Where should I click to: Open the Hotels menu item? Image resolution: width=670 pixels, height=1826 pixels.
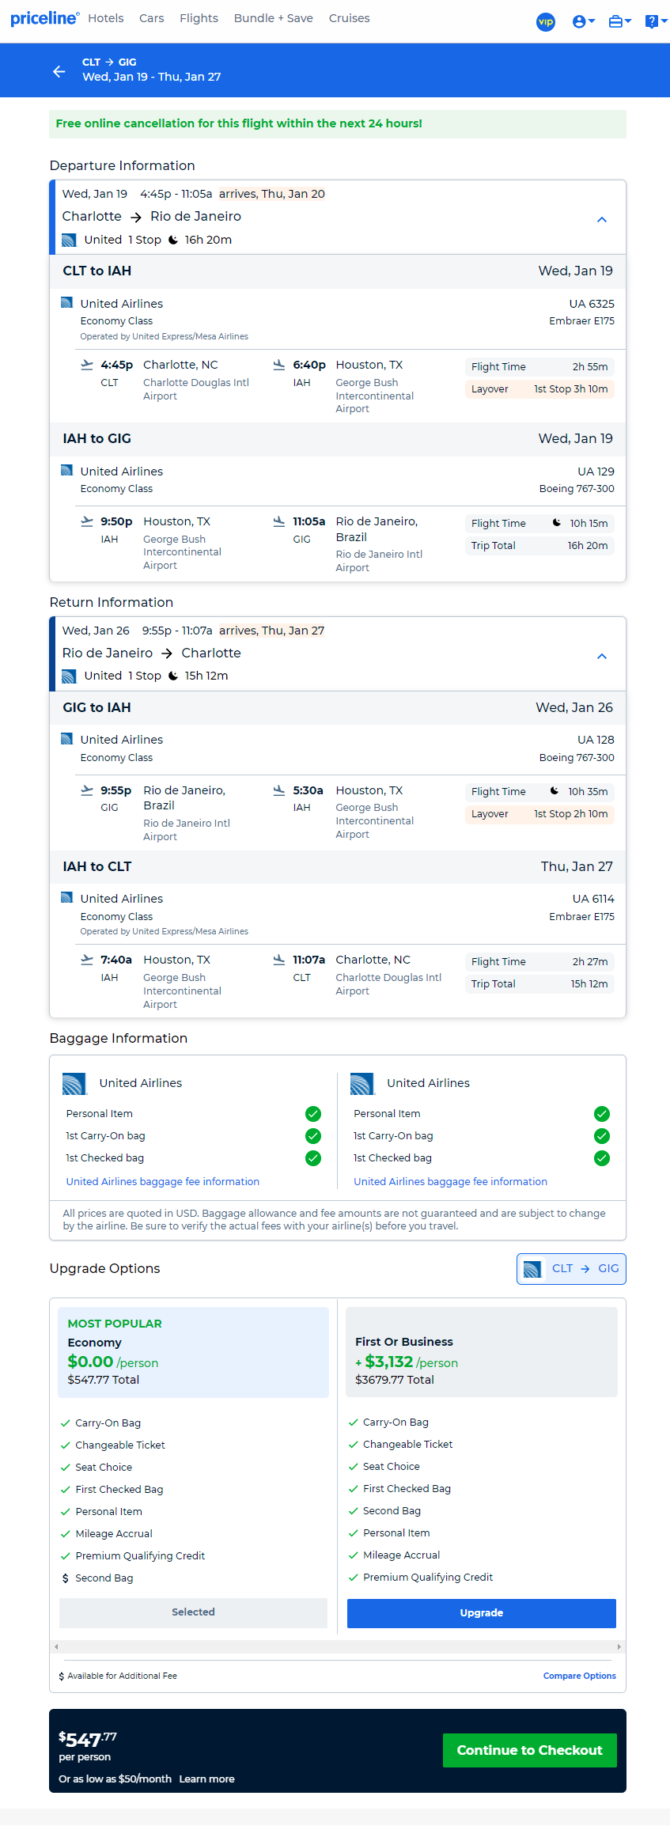pos(106,18)
